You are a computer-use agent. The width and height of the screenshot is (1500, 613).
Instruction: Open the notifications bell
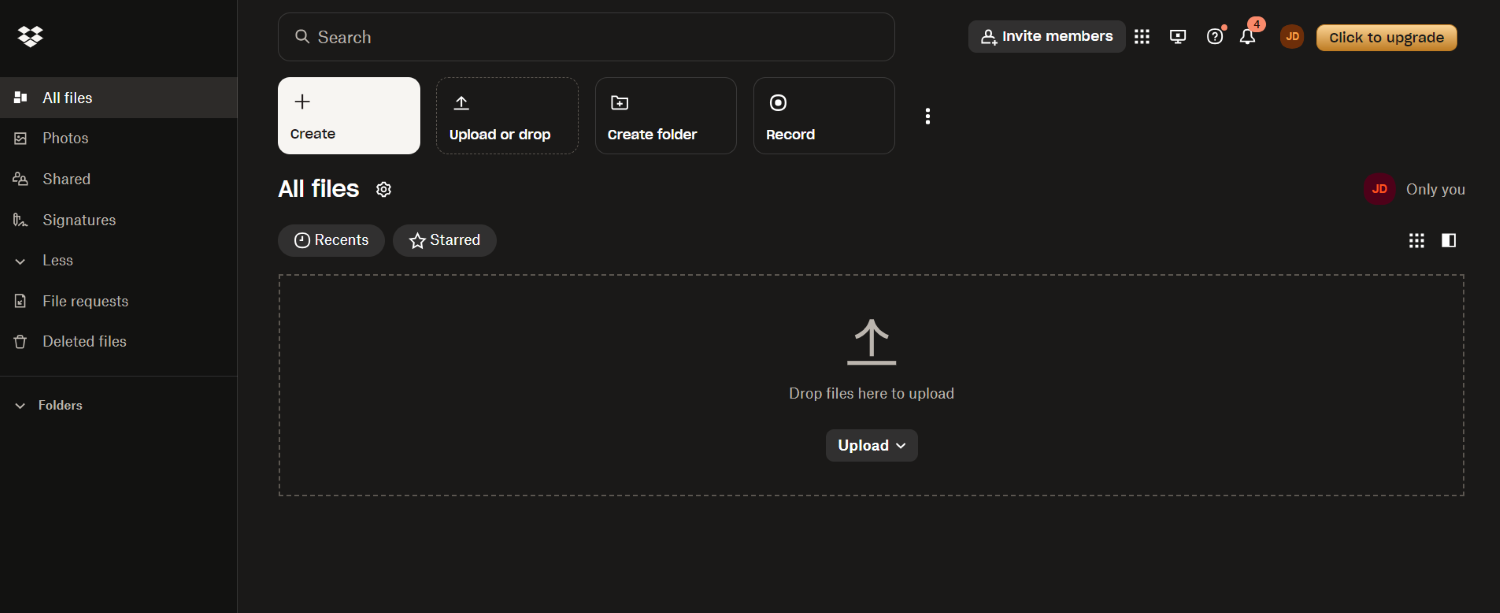1247,36
